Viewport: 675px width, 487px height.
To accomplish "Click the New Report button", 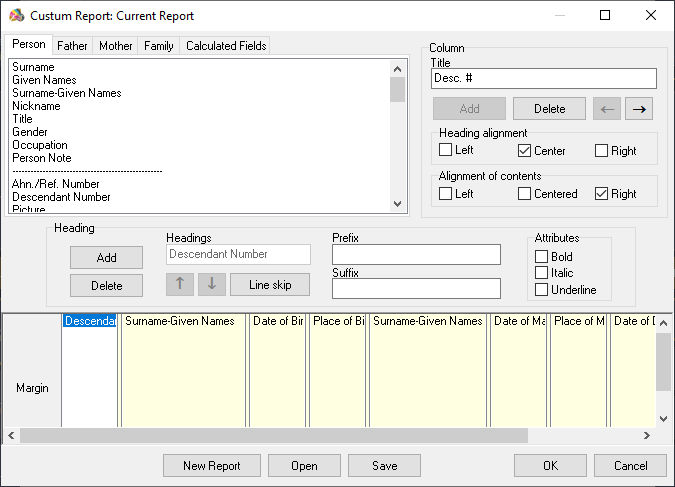I will pos(212,465).
